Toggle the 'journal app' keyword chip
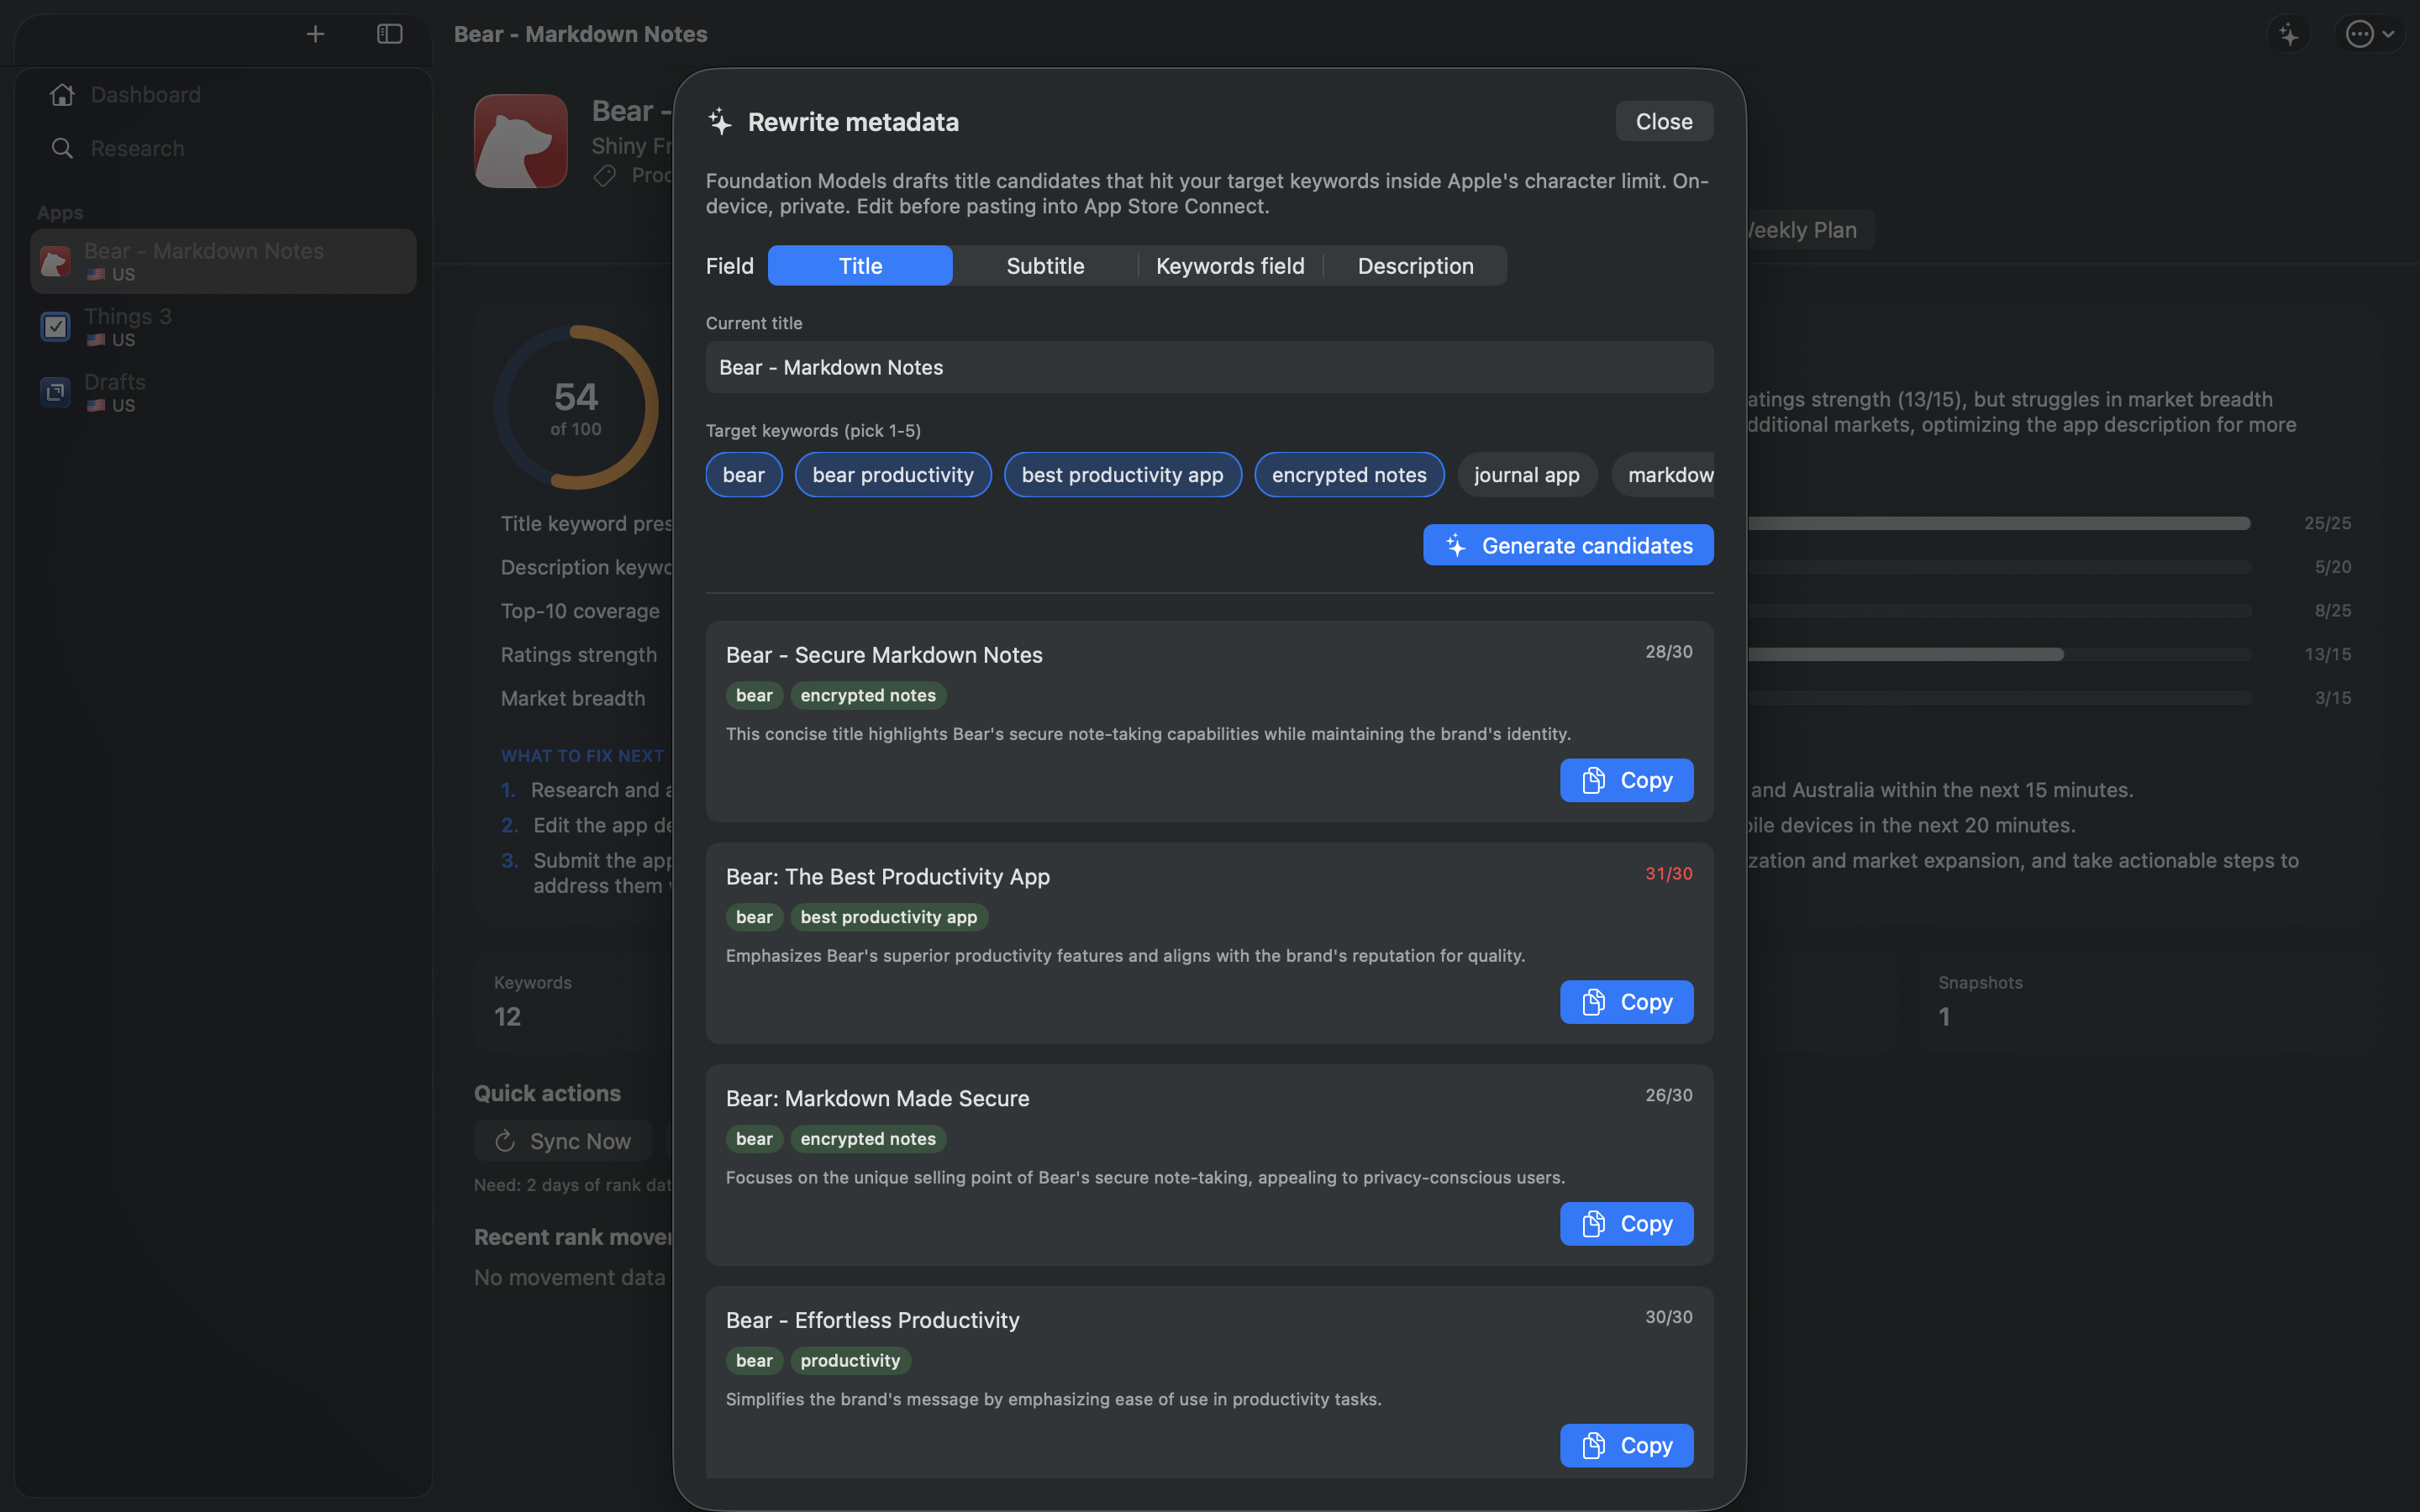This screenshot has height=1512, width=2420. [x=1526, y=475]
